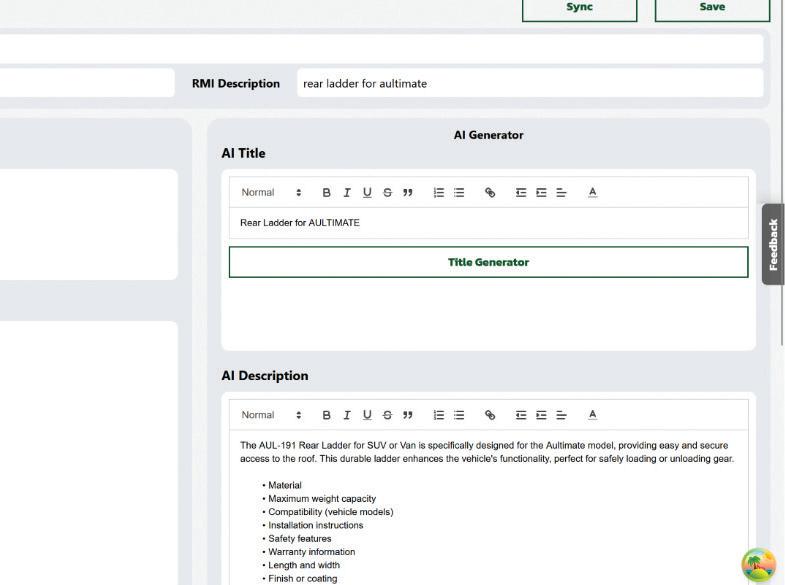Click Bold in AI Title toolbar
This screenshot has height=585, width=785.
tap(326, 193)
